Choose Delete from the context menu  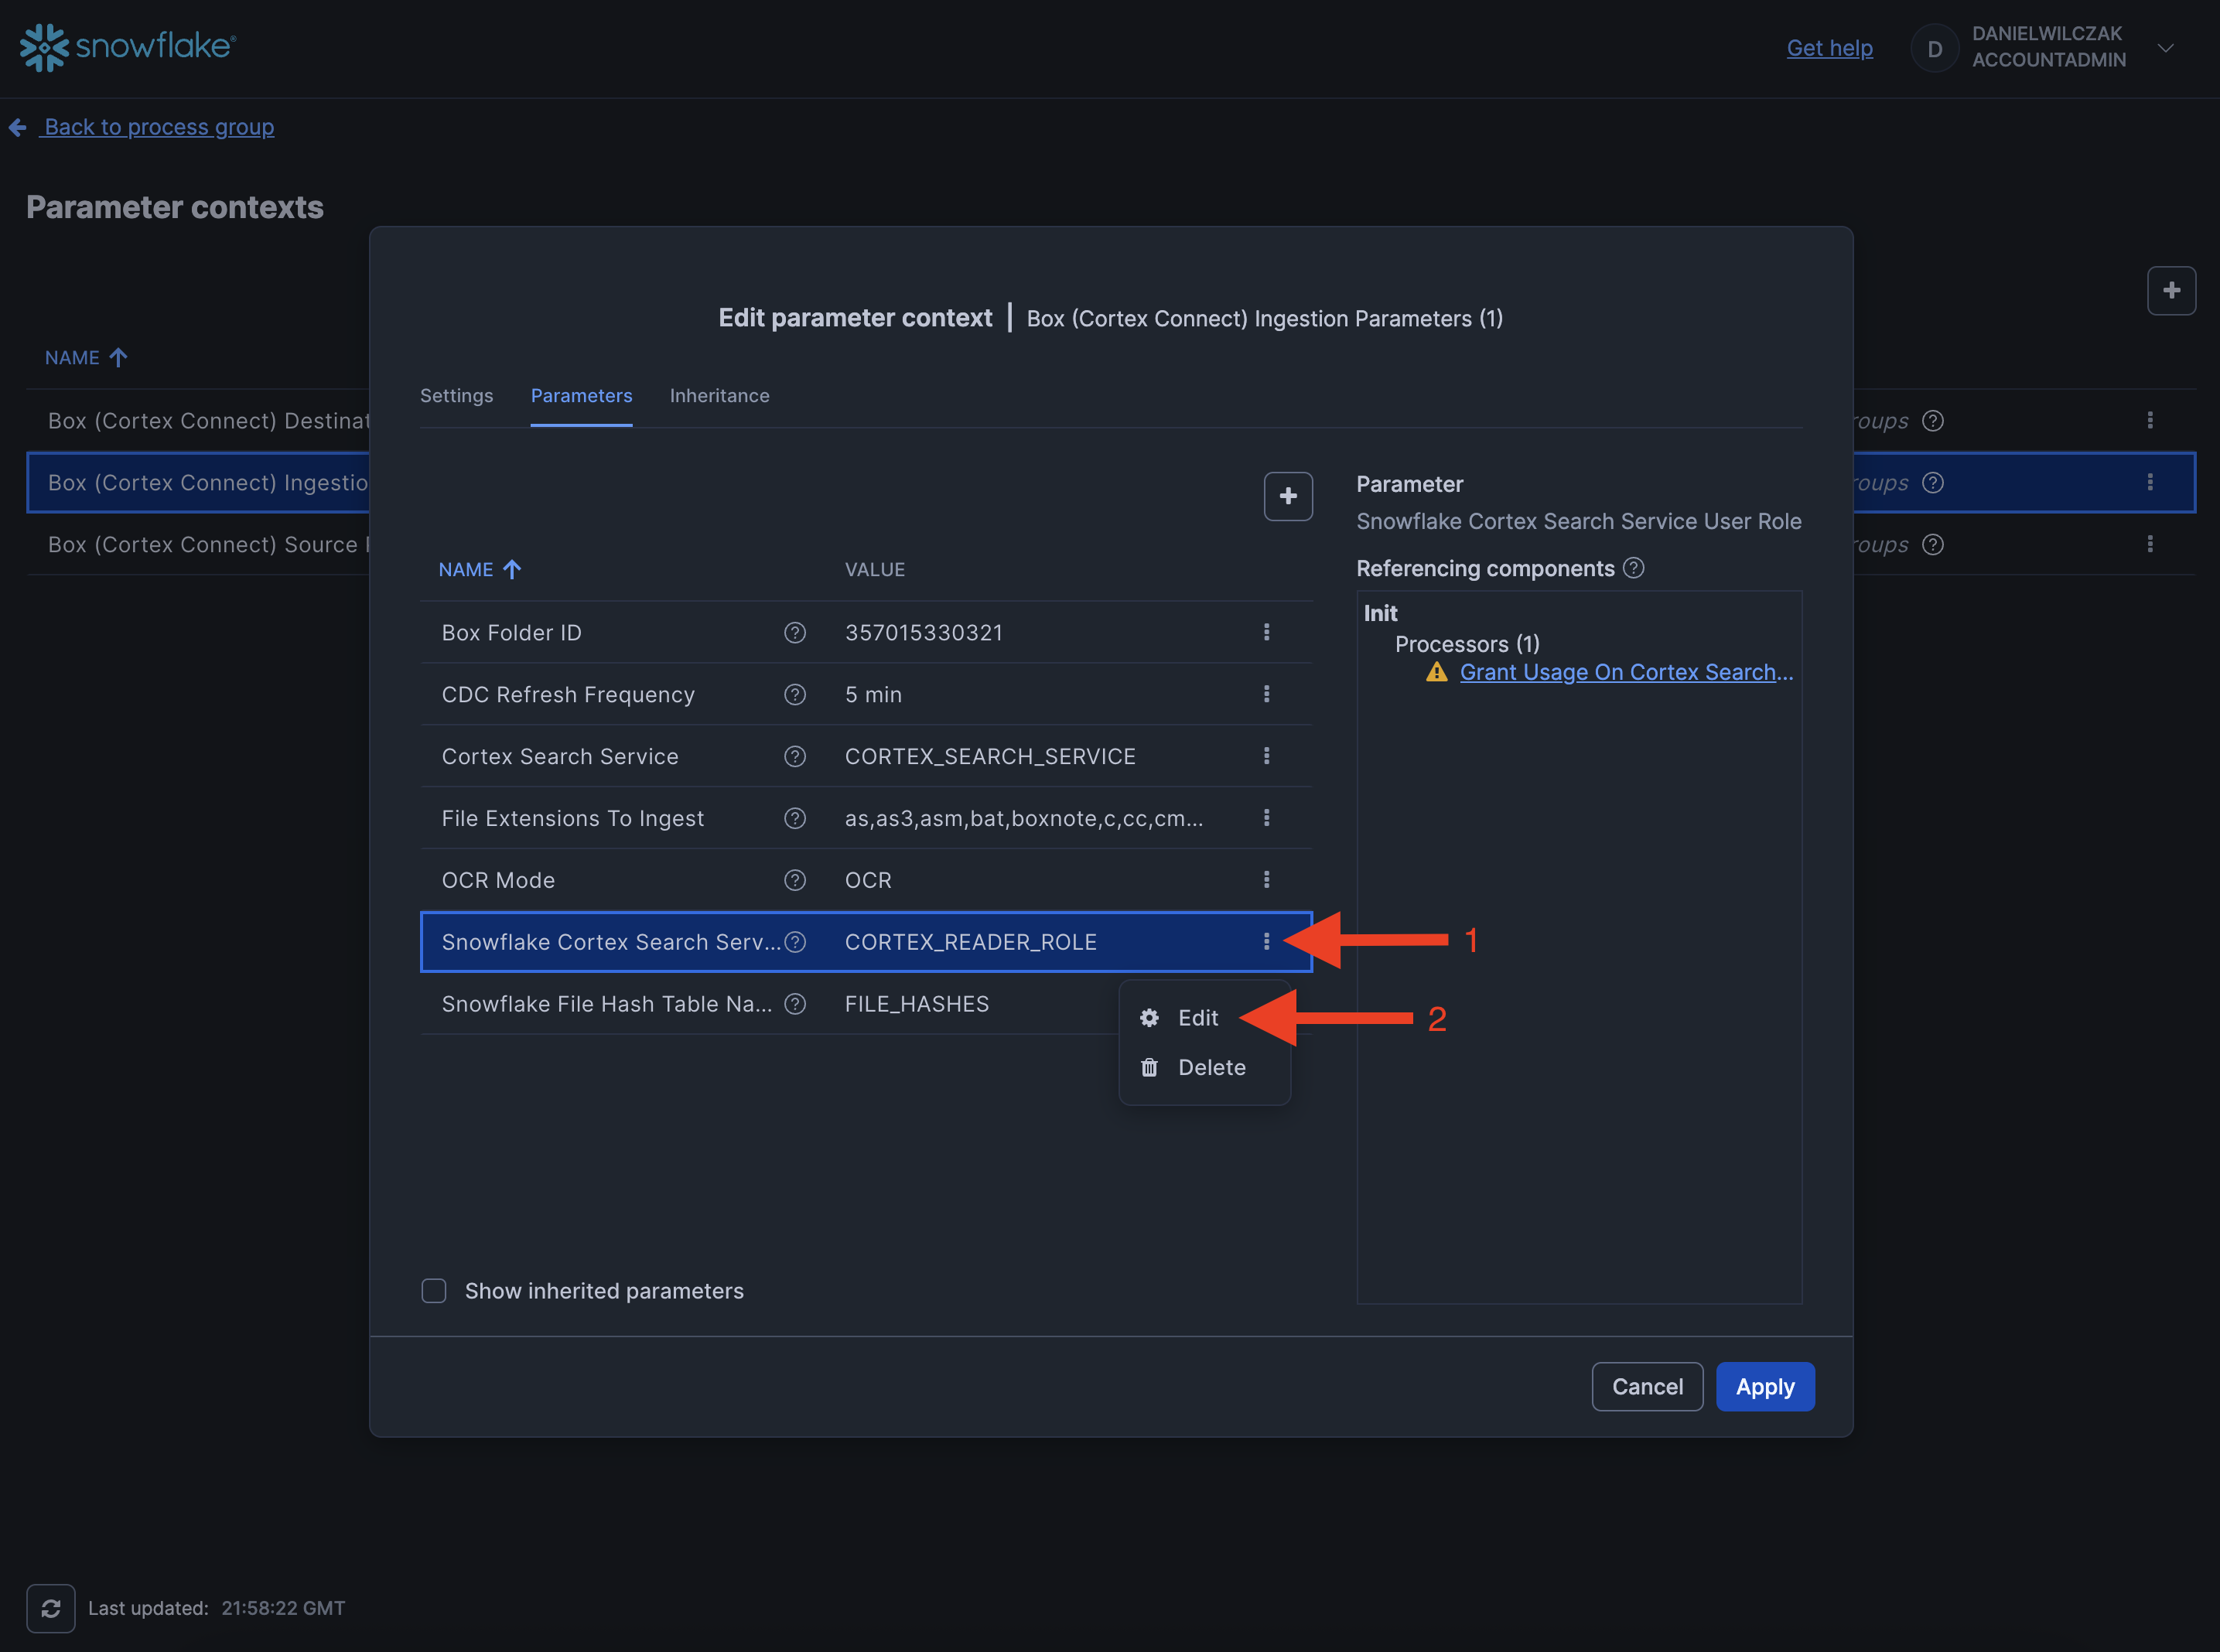tap(1210, 1067)
